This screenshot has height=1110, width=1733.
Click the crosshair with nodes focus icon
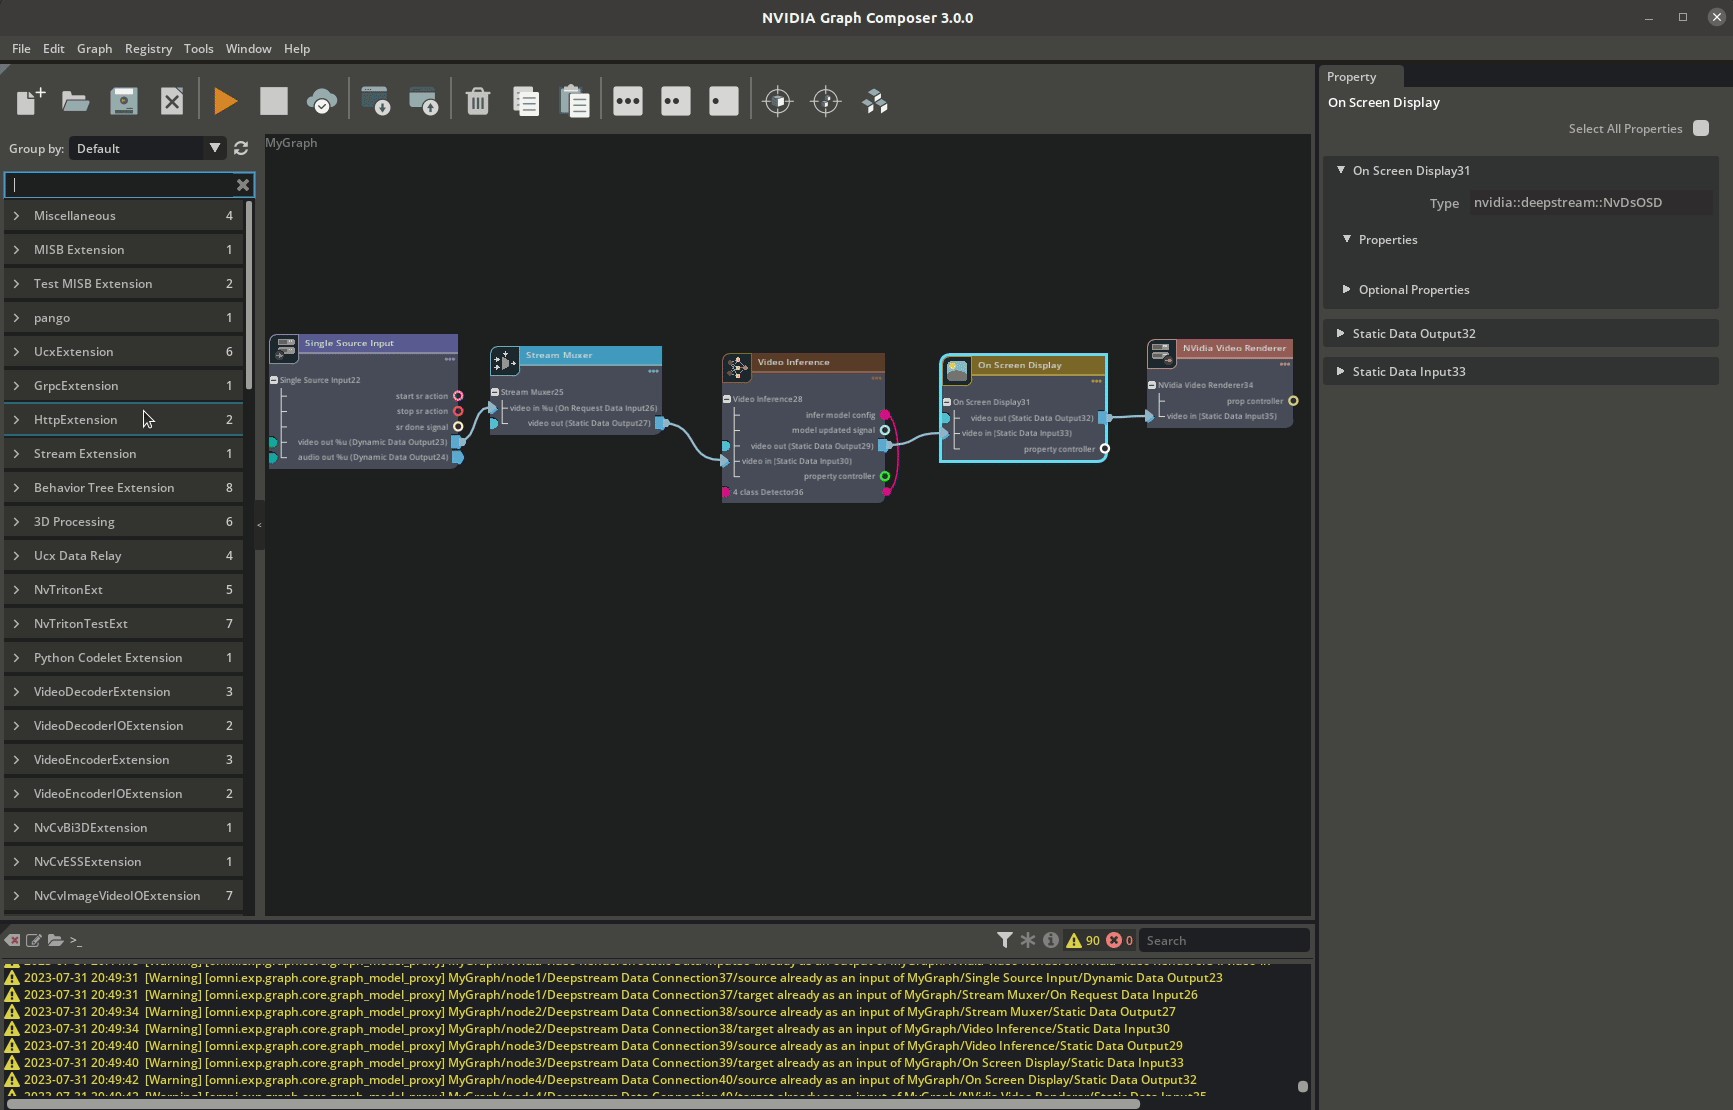coord(826,101)
